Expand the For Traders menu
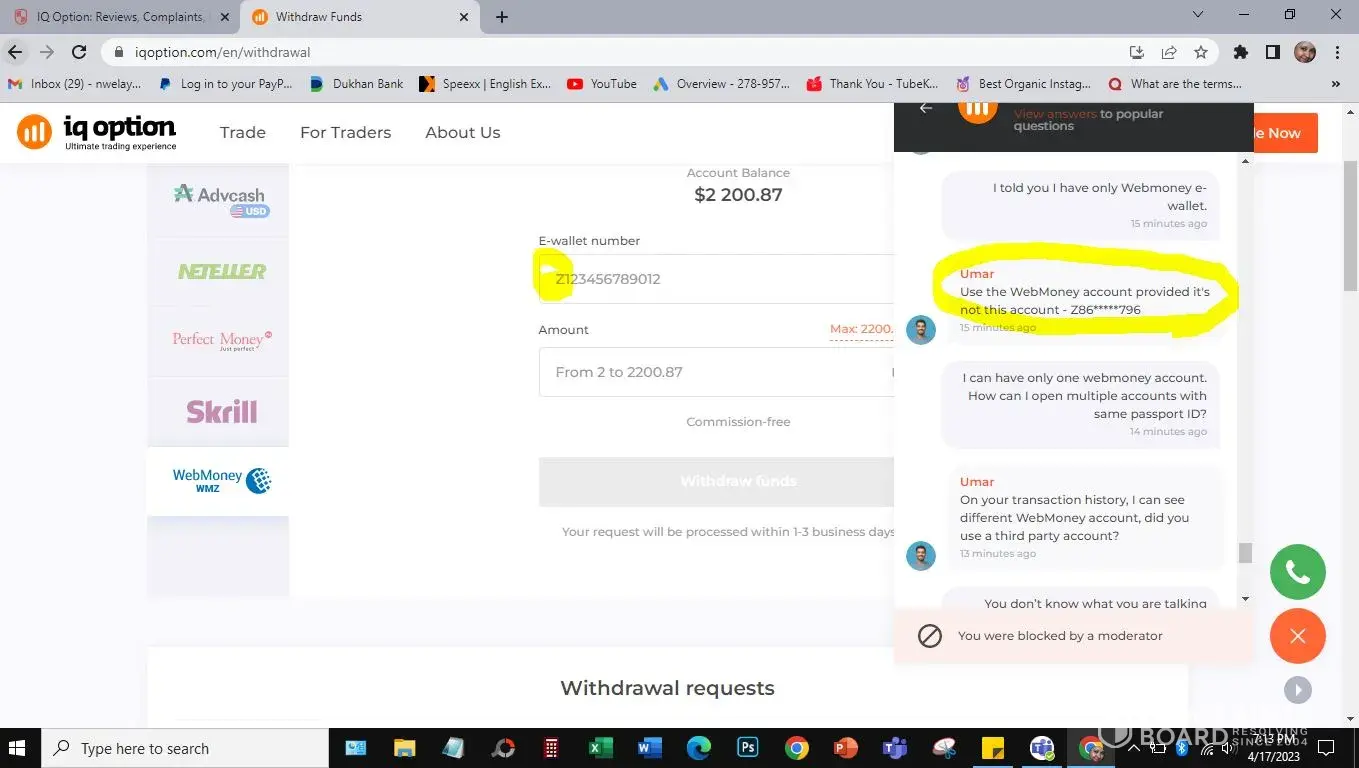 click(x=345, y=132)
